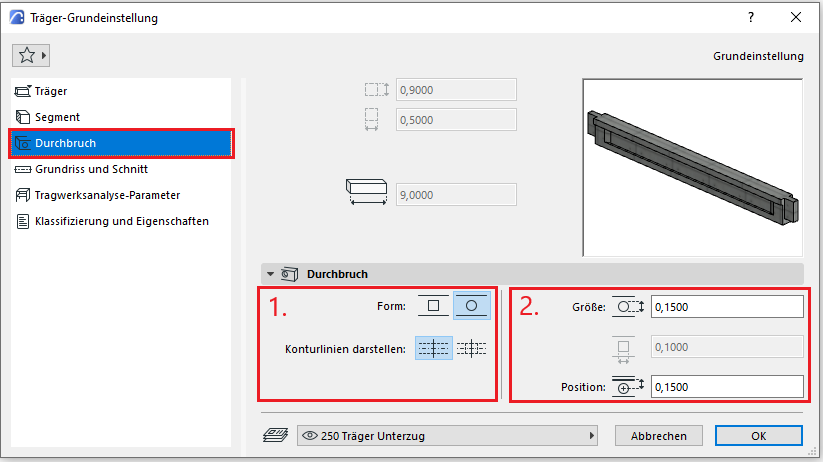The image size is (823, 462).
Task: Enable second Konturlinien darstellen option
Action: tap(471, 349)
